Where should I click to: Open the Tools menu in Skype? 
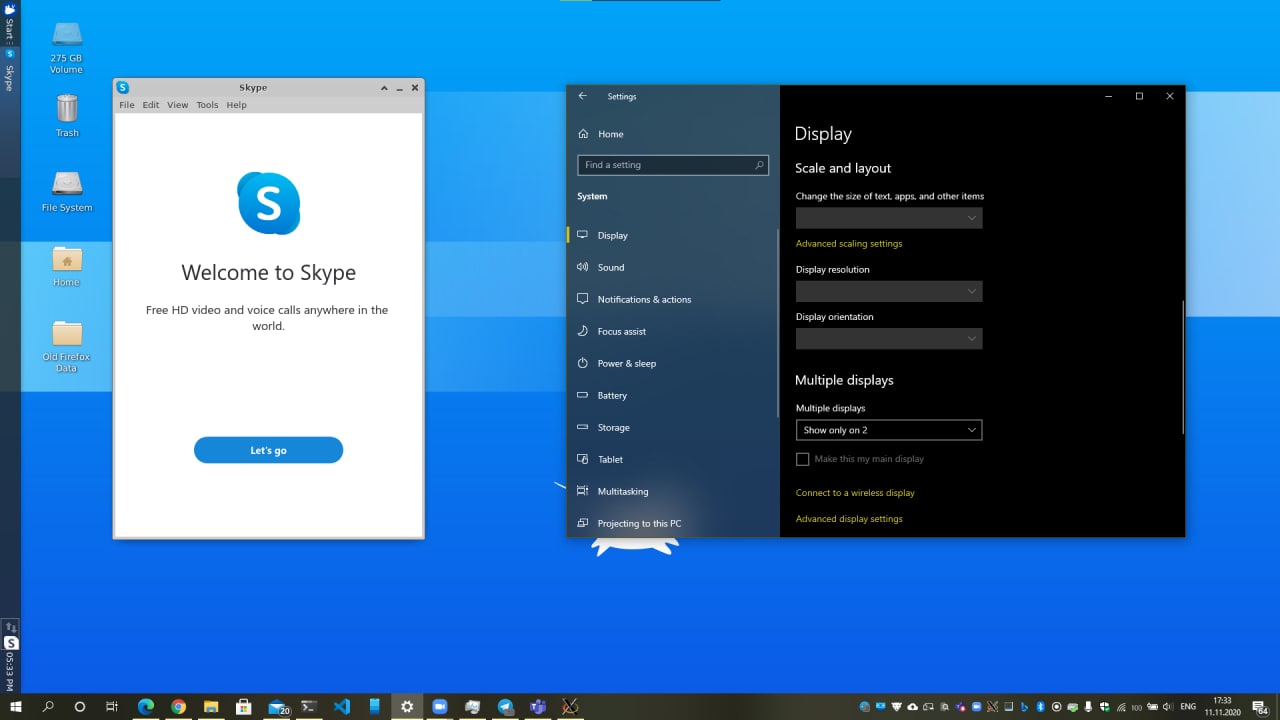[x=207, y=105]
